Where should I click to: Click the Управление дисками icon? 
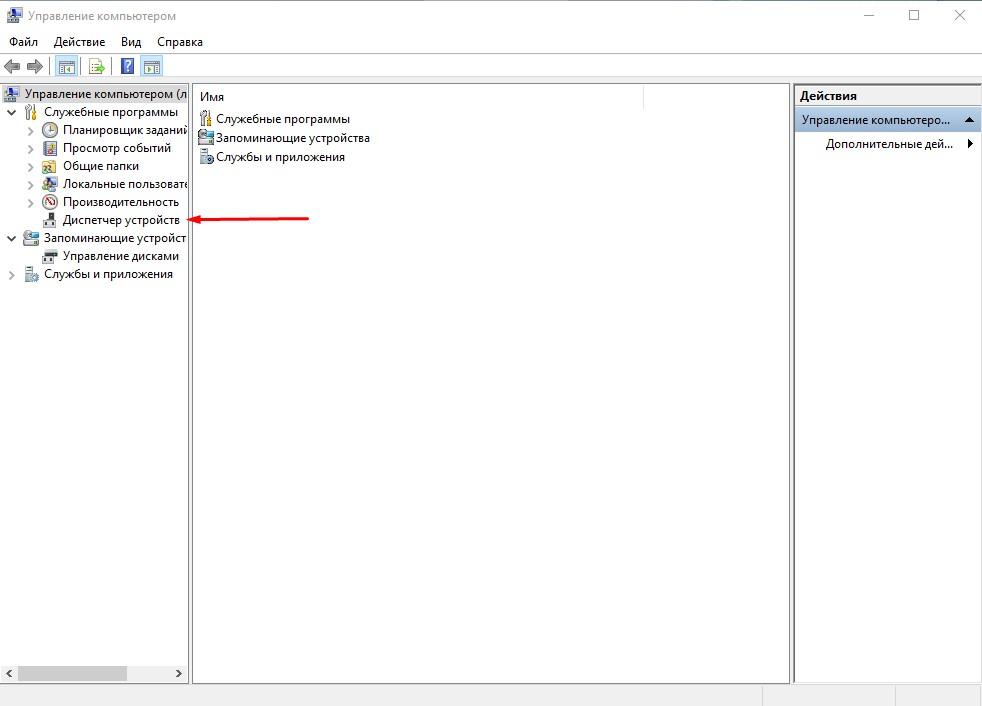(x=49, y=256)
